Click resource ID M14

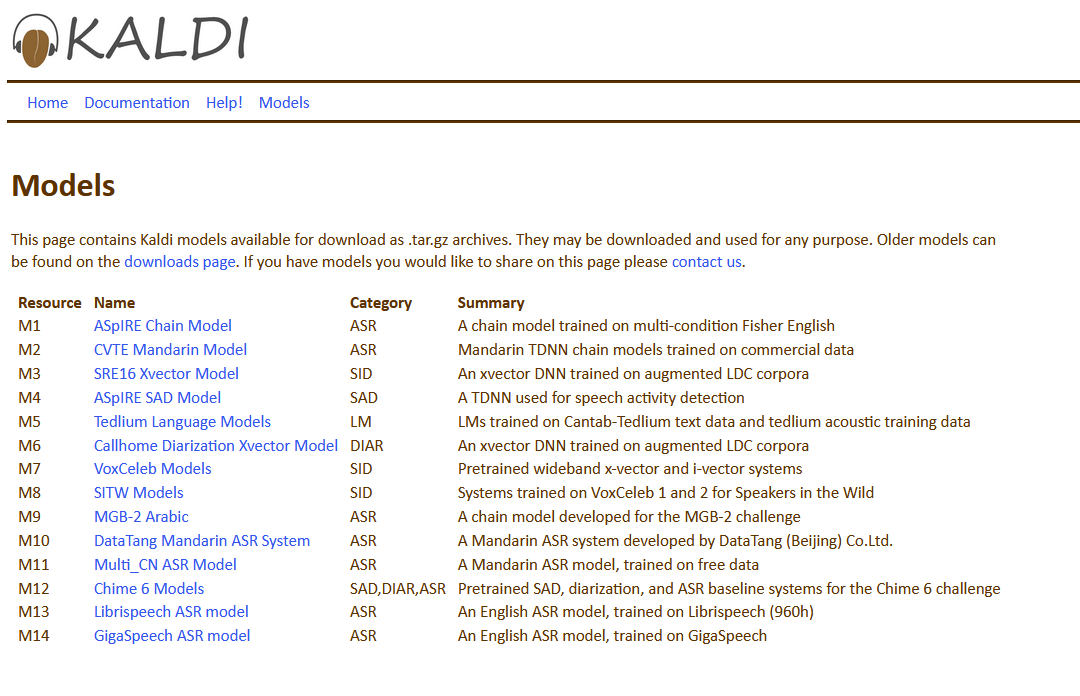34,636
